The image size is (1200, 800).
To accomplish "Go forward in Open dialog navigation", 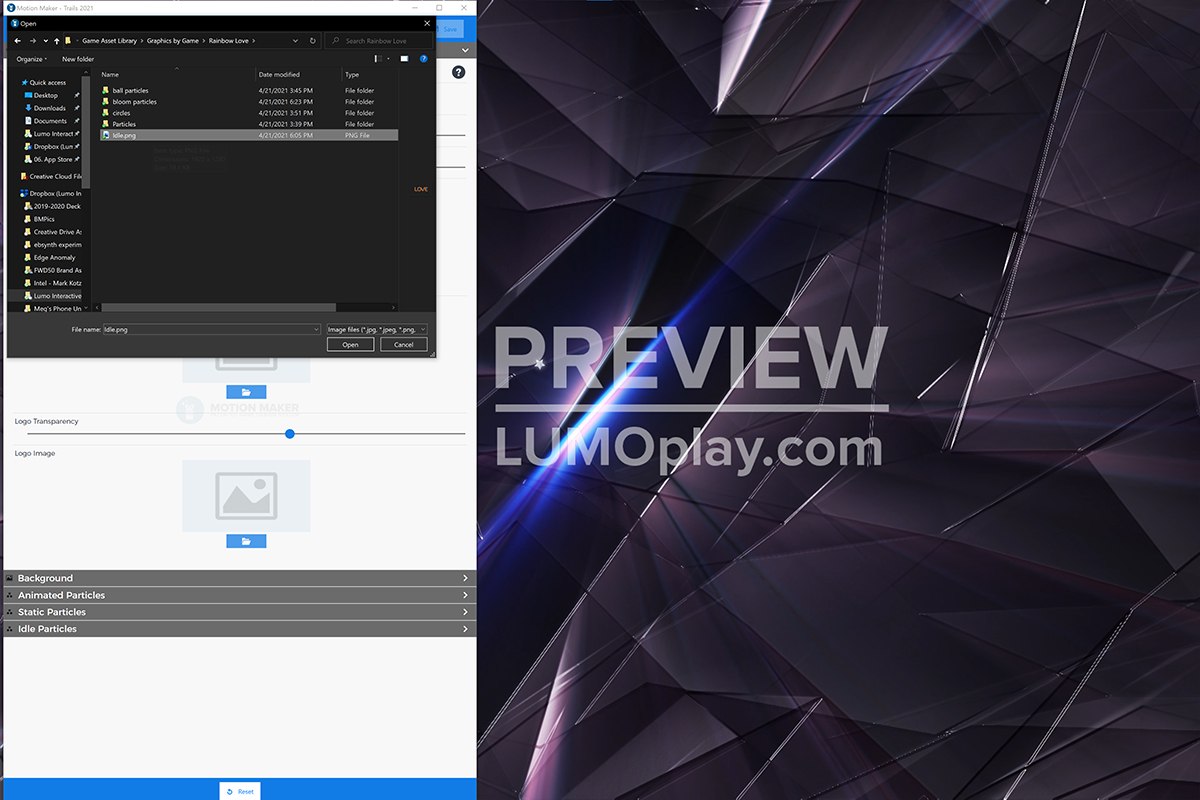I will click(x=33, y=41).
